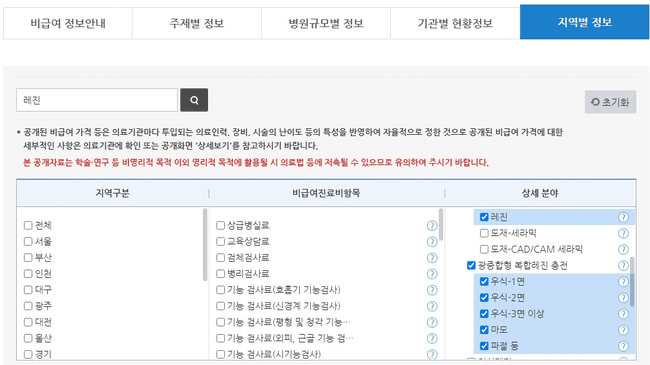Check the 광주 region checkbox

tap(28, 306)
